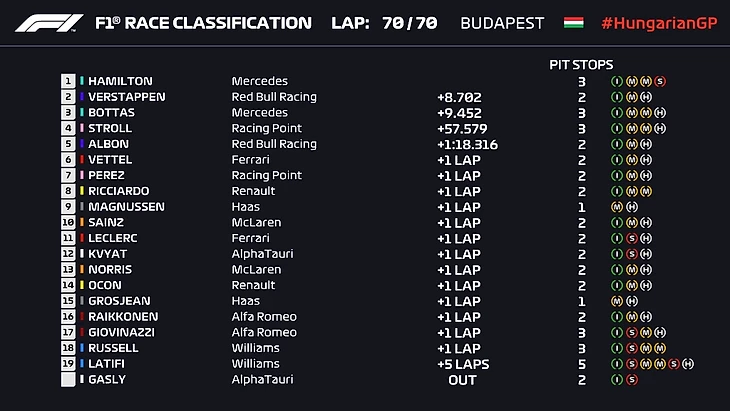Click Leclerc's soft tyre icon
This screenshot has width=730, height=411.
tap(632, 238)
